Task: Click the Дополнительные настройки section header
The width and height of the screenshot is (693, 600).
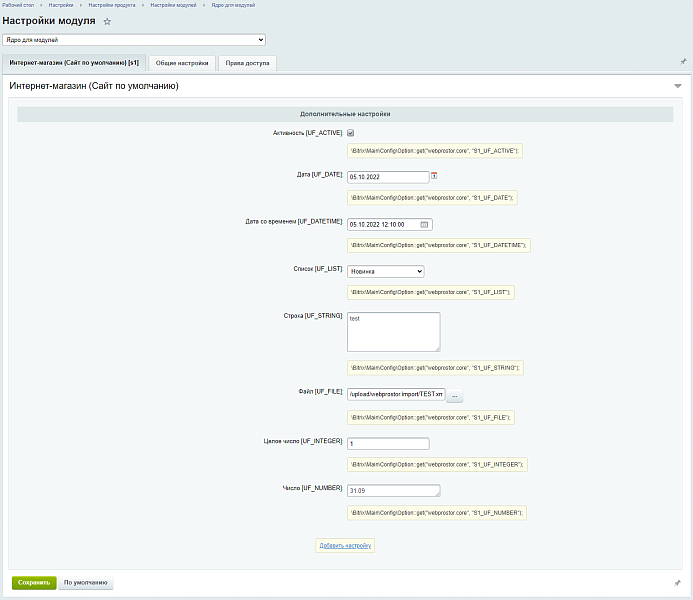Action: [345, 114]
